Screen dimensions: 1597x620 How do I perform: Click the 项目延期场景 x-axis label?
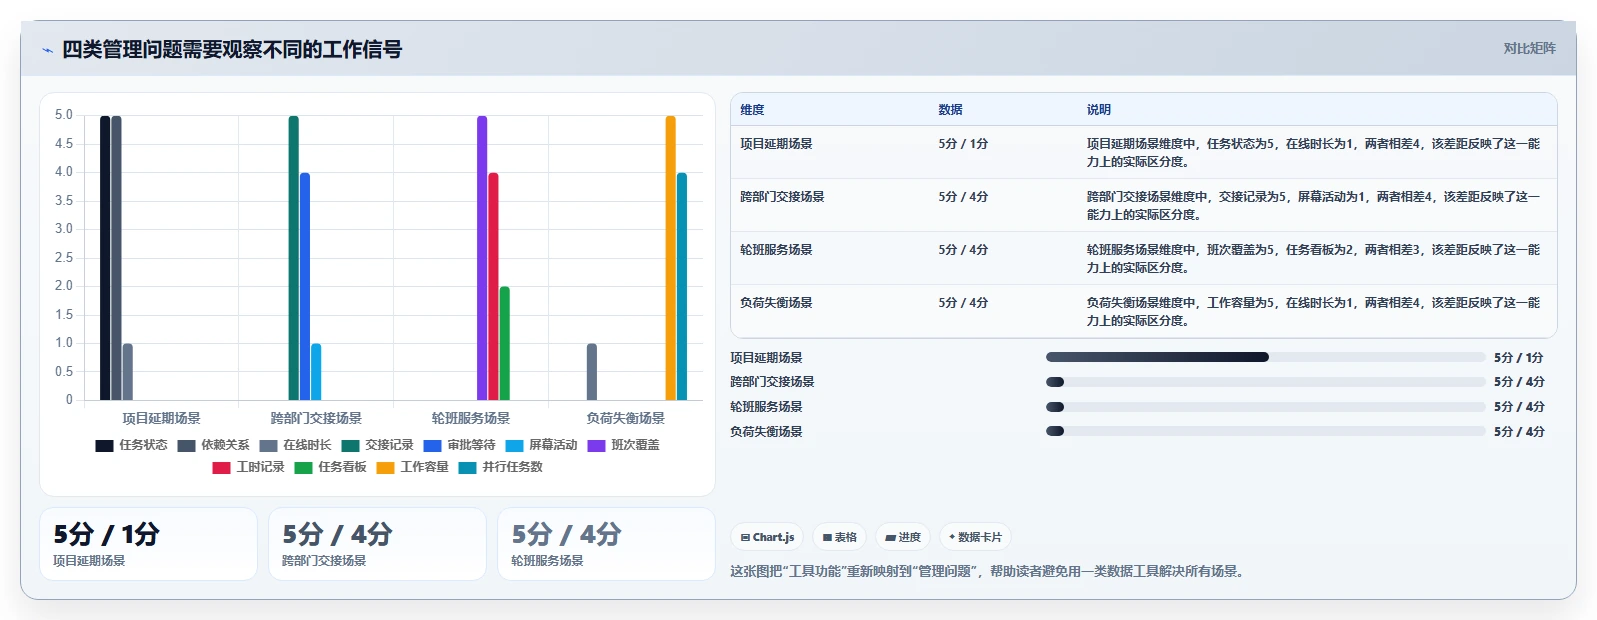pos(161,418)
